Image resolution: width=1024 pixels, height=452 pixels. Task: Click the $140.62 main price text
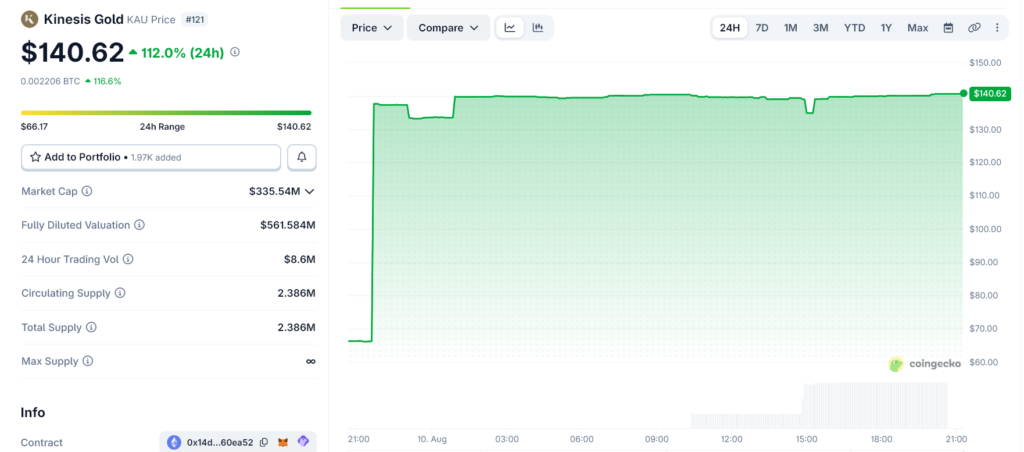pyautogui.click(x=72, y=52)
